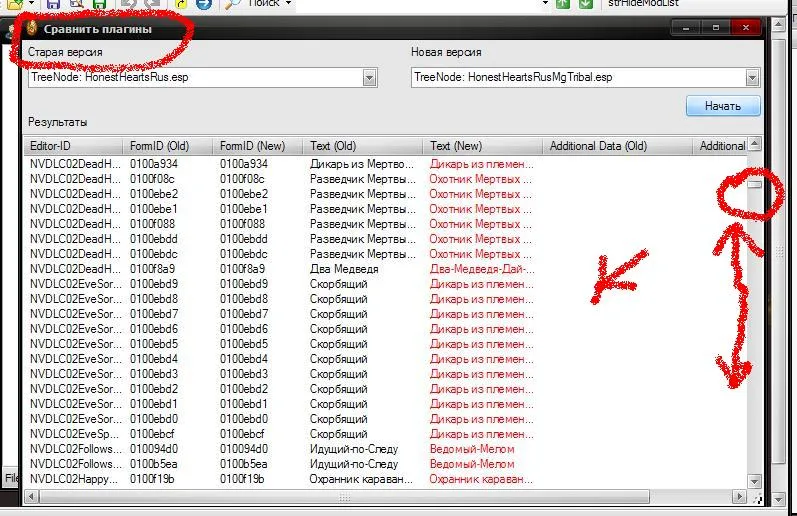The width and height of the screenshot is (797, 516).
Task: Select FormID (Old) cell 0100f8a9
Action: 152,269
